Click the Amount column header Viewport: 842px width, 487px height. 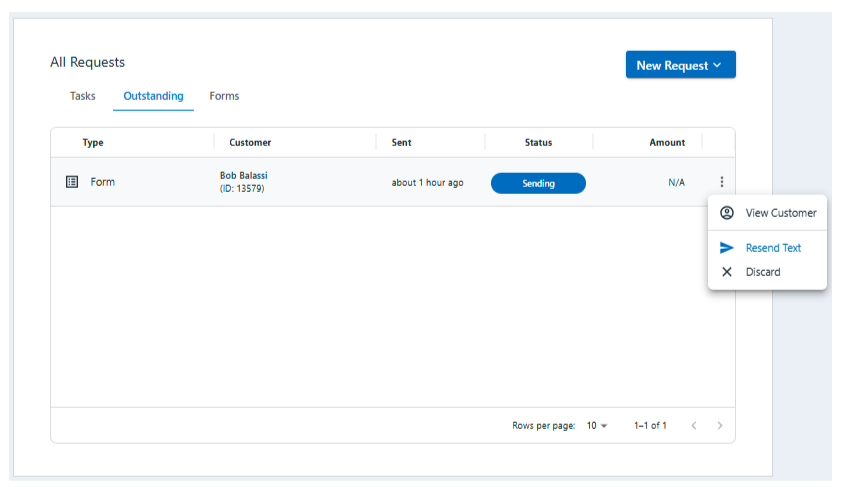(667, 143)
